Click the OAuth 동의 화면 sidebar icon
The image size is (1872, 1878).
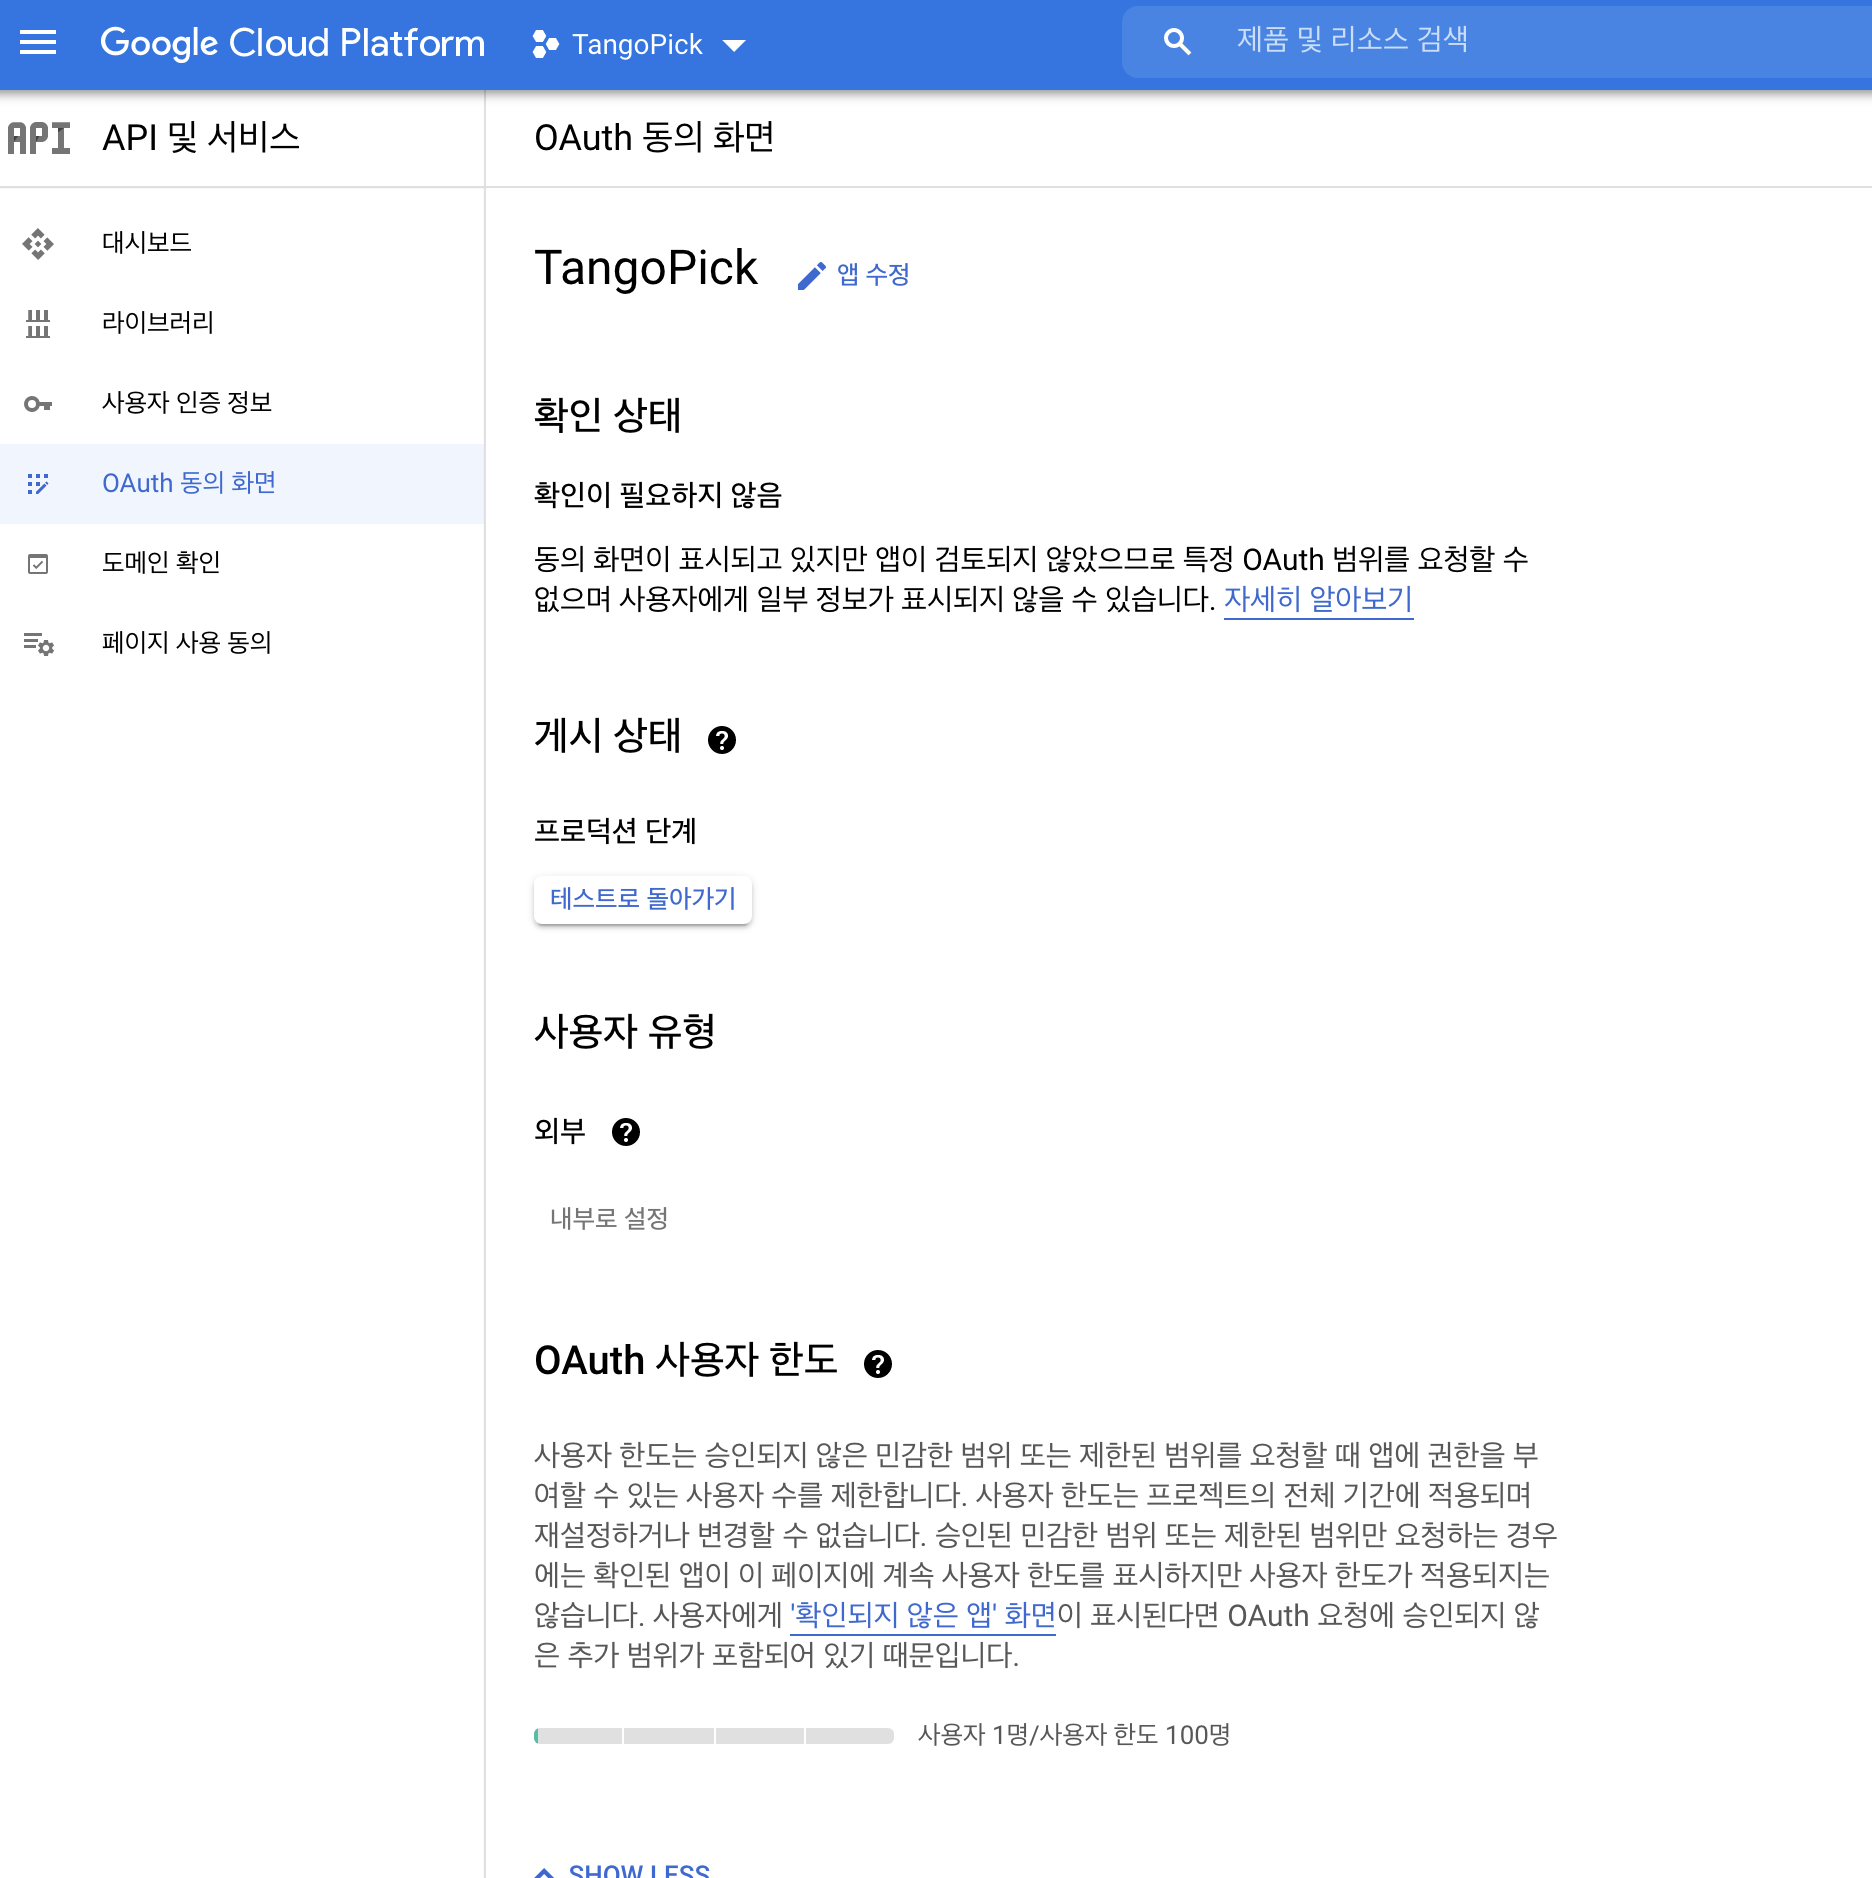point(38,484)
